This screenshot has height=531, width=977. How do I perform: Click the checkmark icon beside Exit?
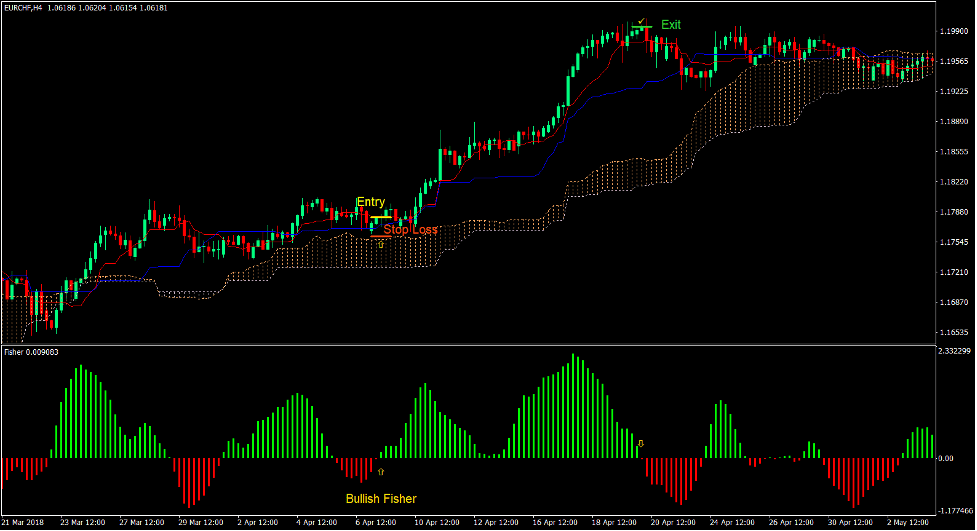642,21
